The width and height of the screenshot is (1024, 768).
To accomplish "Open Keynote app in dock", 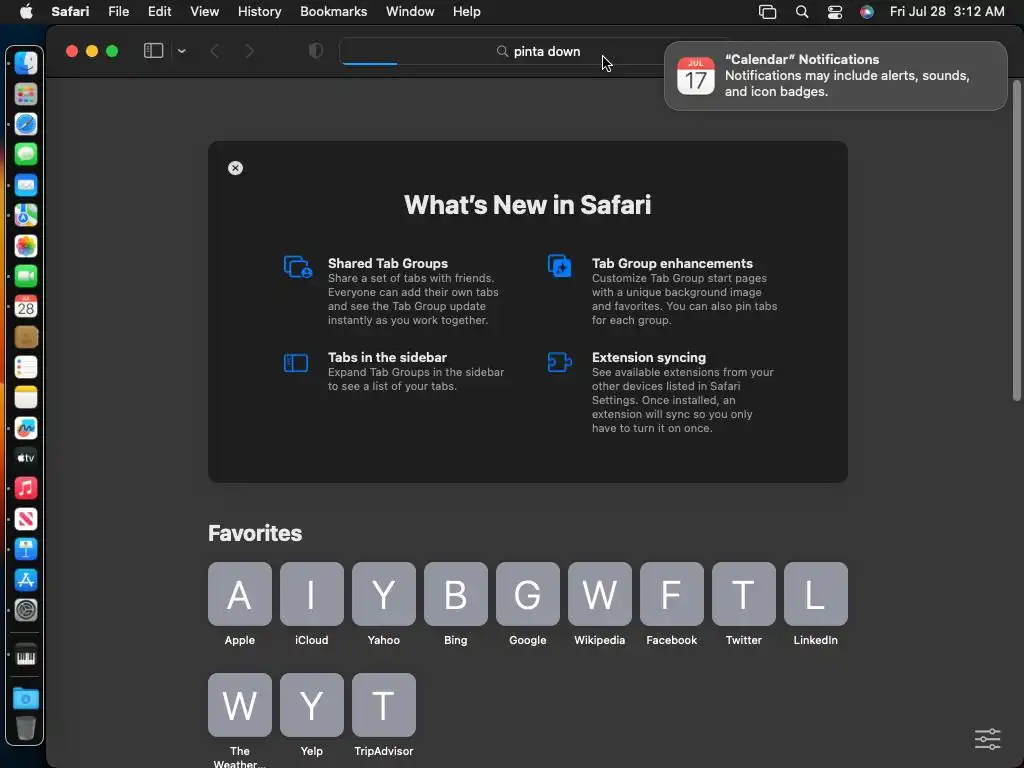I will pos(25,549).
